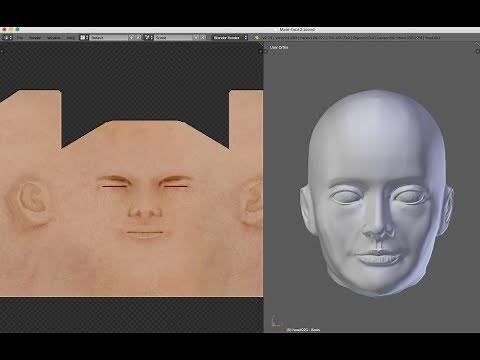The height and width of the screenshot is (360, 480).
Task: Click the 3D viewport axis orientation gizmo
Action: pos(276,320)
